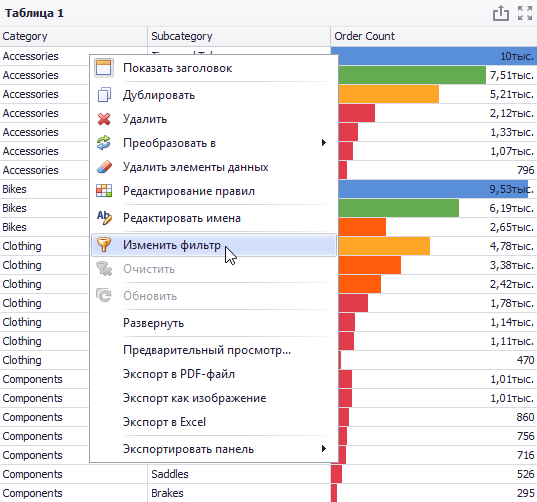Select 'Развернуть' in the context menu
The width and height of the screenshot is (537, 502).
[x=153, y=323]
